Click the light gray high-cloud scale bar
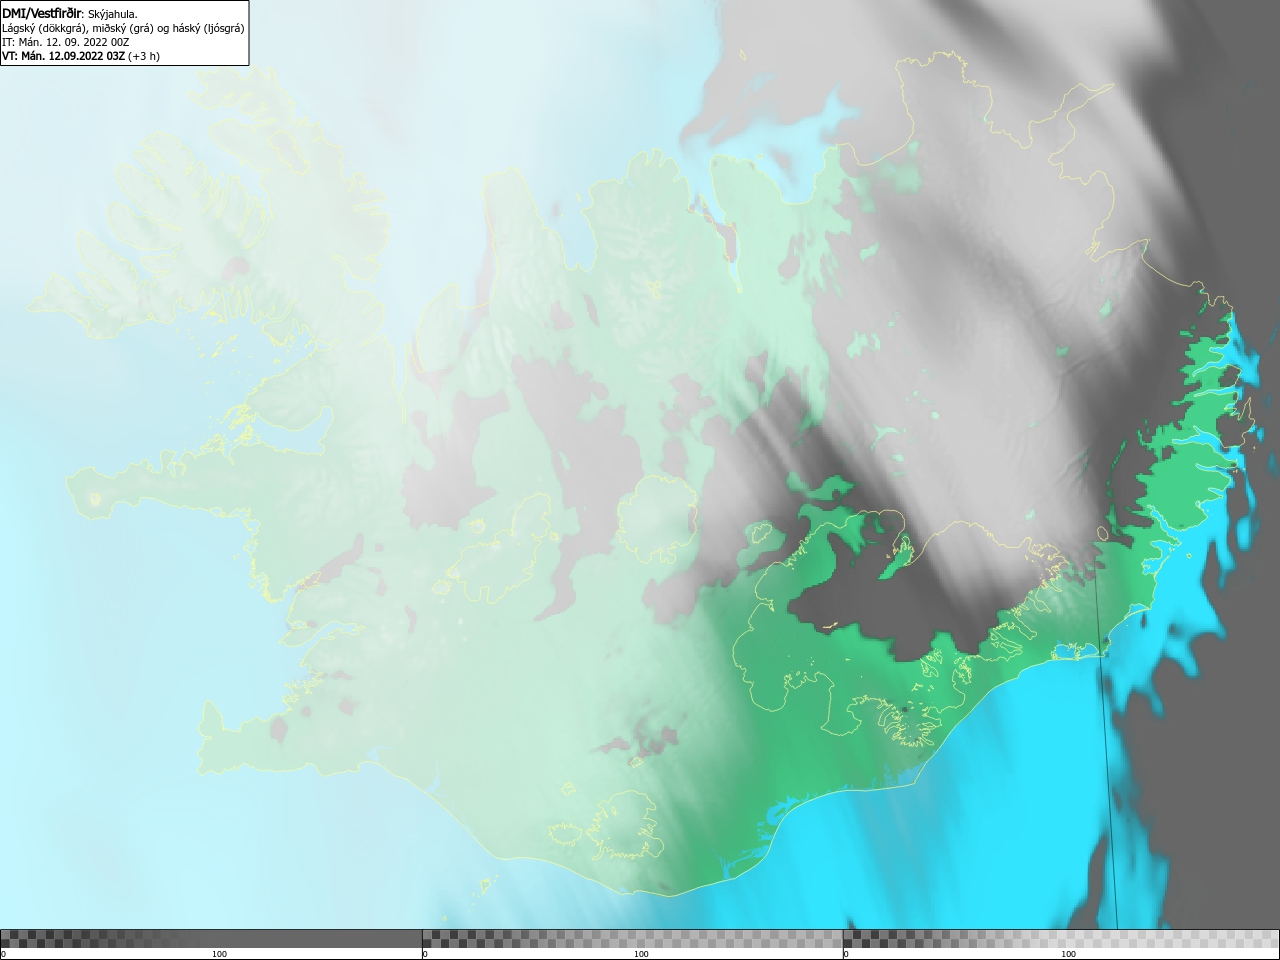The width and height of the screenshot is (1280, 960). 1061,938
